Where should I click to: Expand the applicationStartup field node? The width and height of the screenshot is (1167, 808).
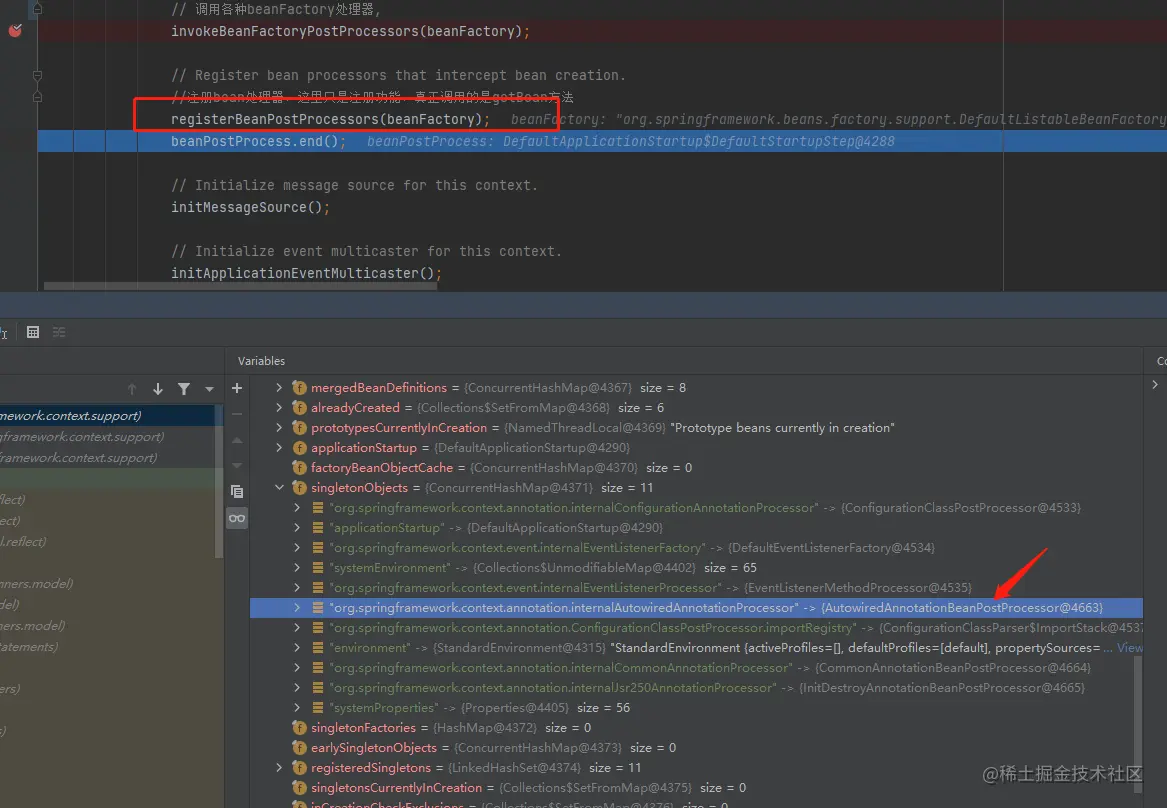click(x=278, y=447)
